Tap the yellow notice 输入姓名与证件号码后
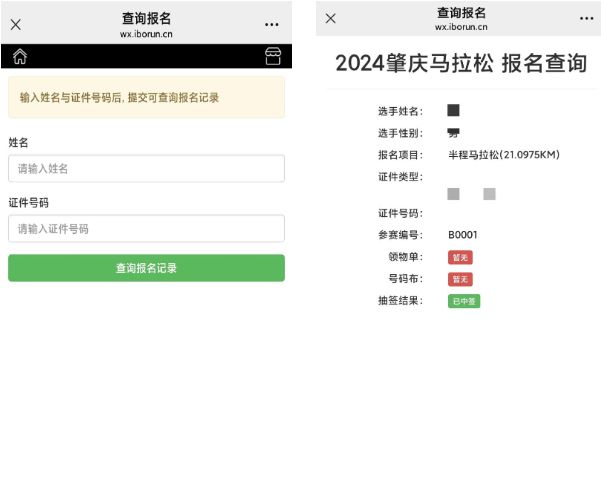 pyautogui.click(x=146, y=97)
